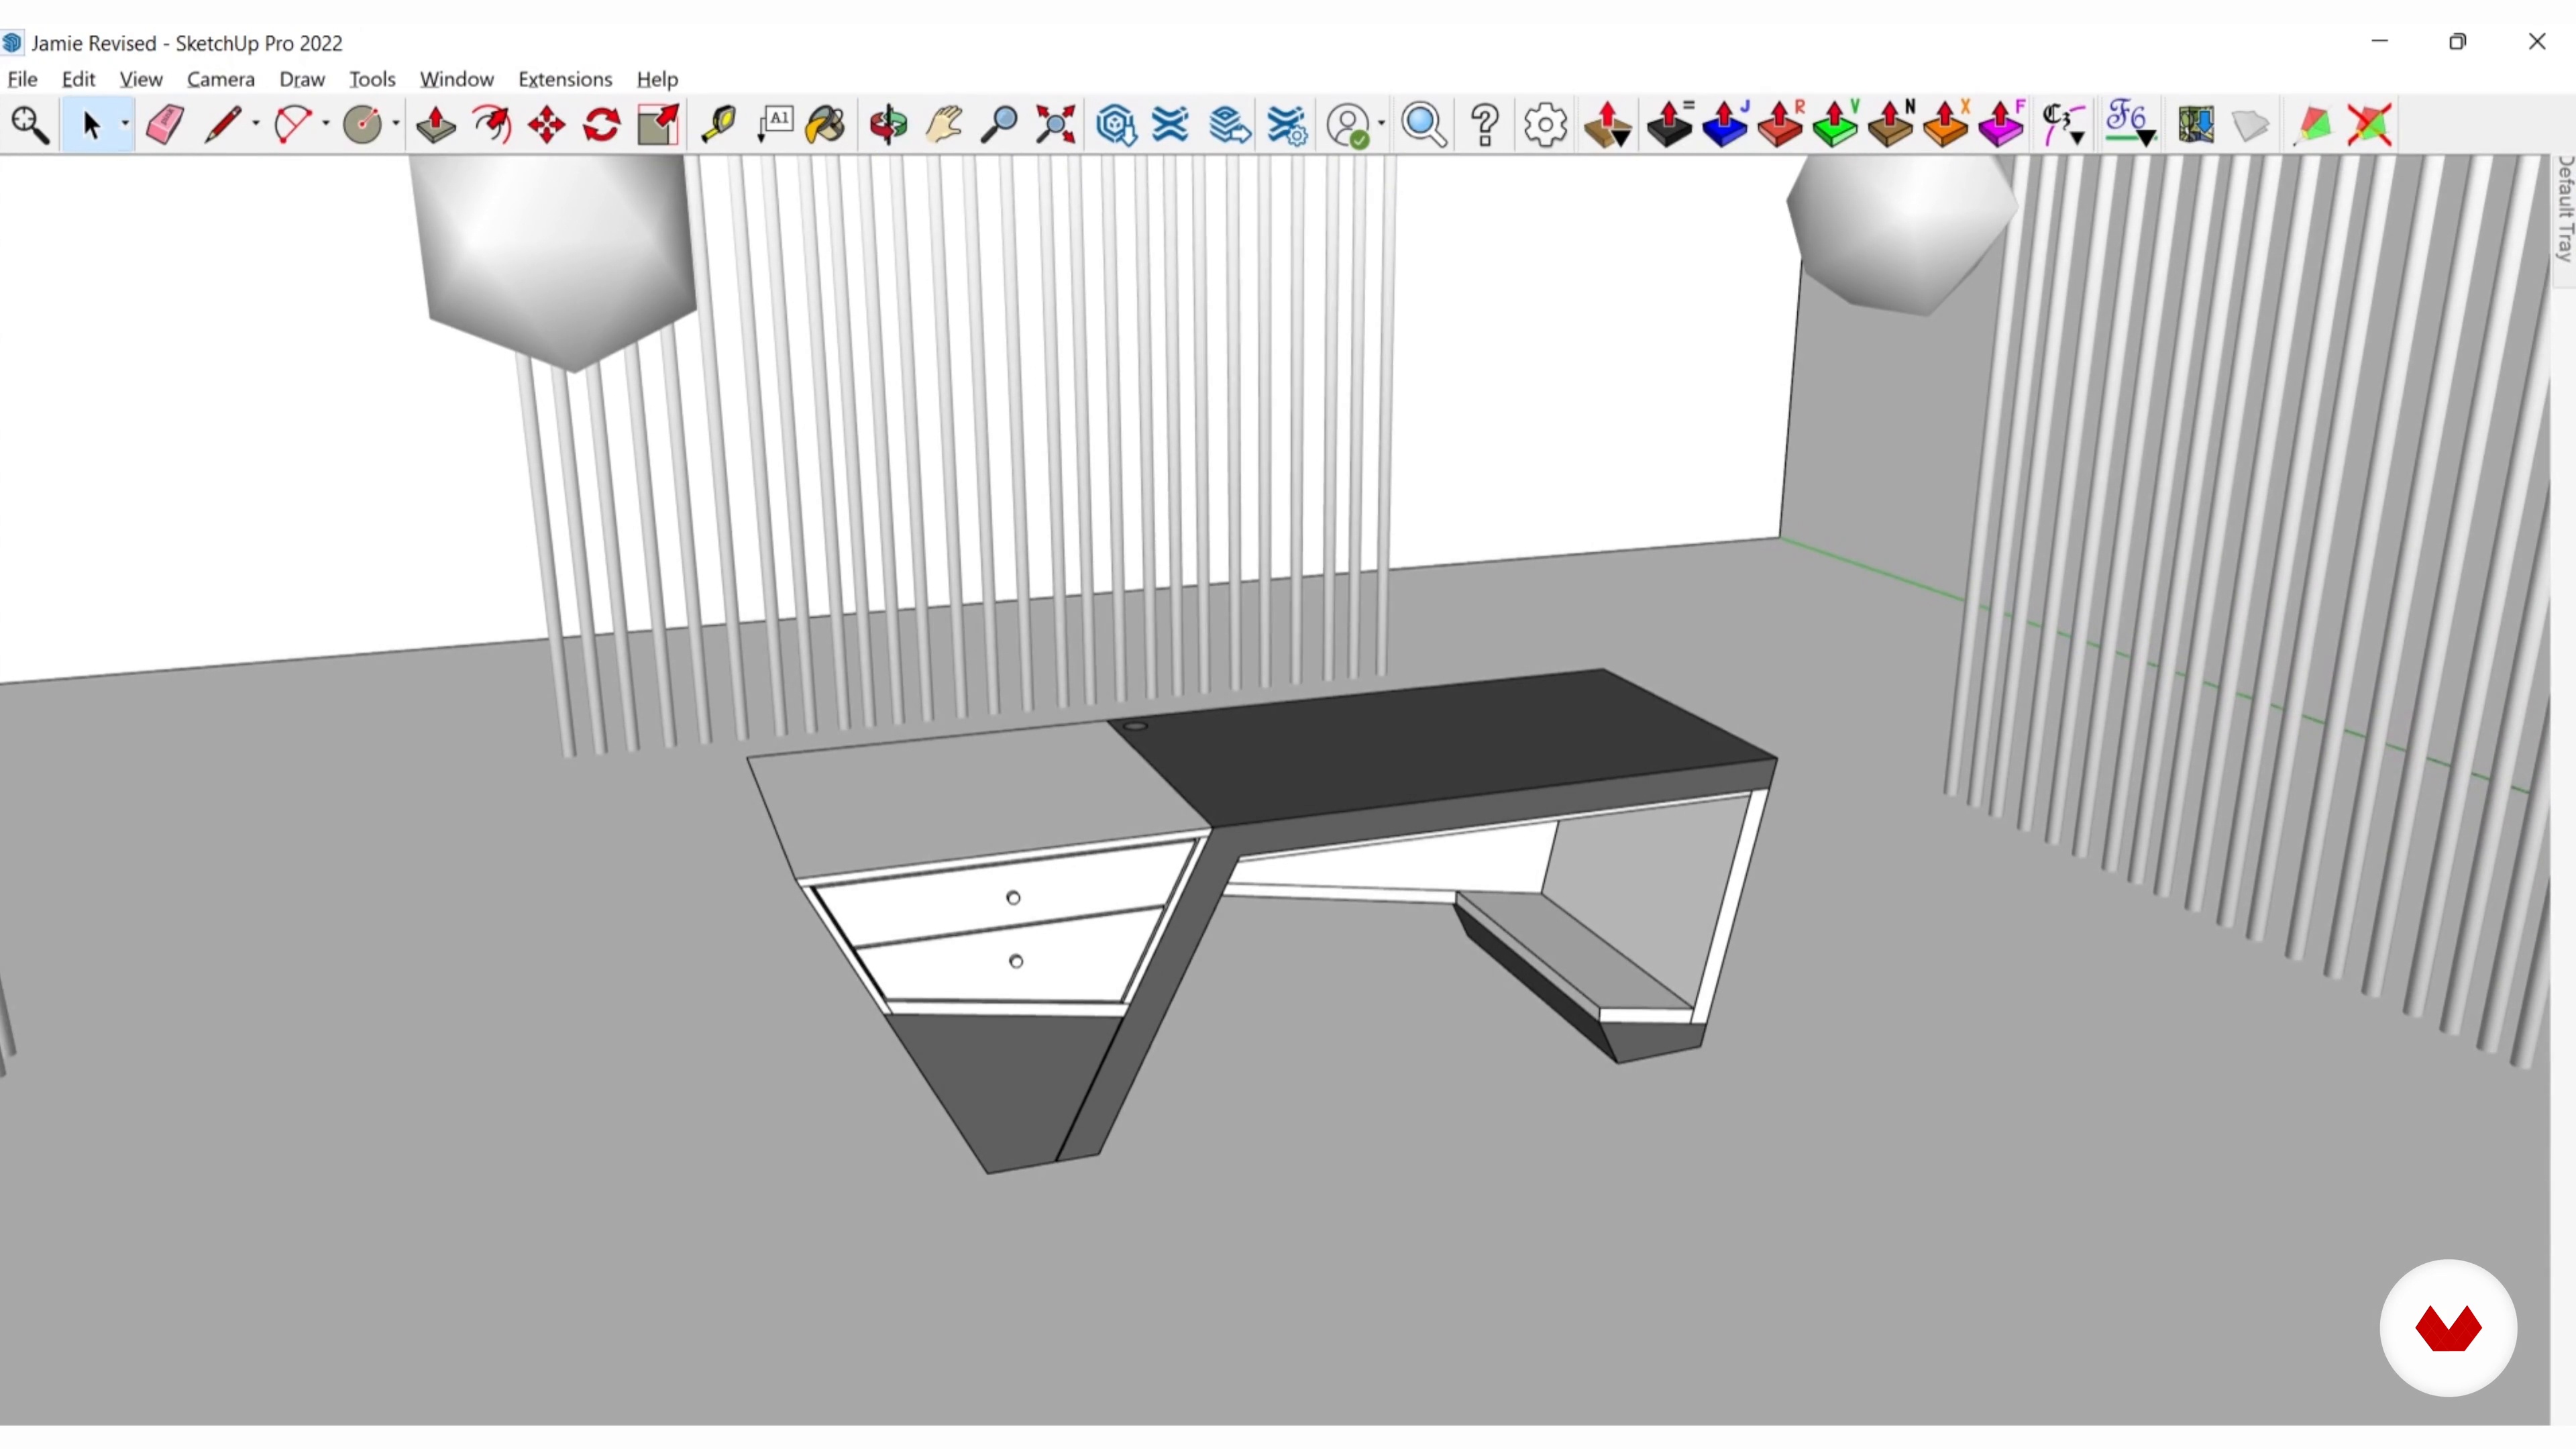Expand the Select tool dropdown arrow

pyautogui.click(x=125, y=125)
